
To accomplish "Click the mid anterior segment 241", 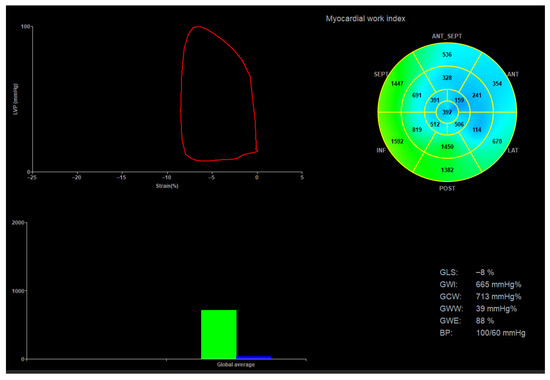I will [x=477, y=95].
